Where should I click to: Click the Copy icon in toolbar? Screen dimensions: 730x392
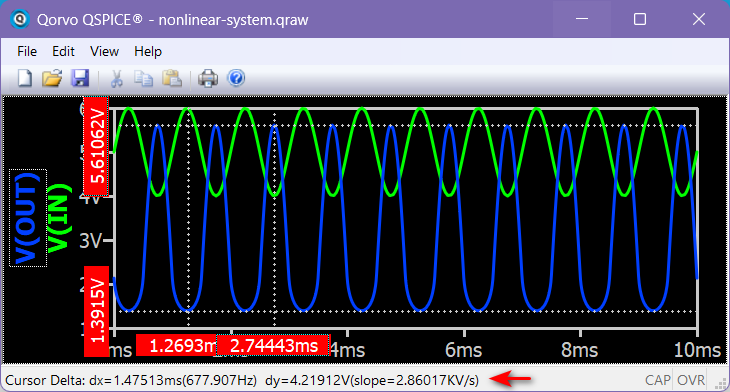(143, 78)
